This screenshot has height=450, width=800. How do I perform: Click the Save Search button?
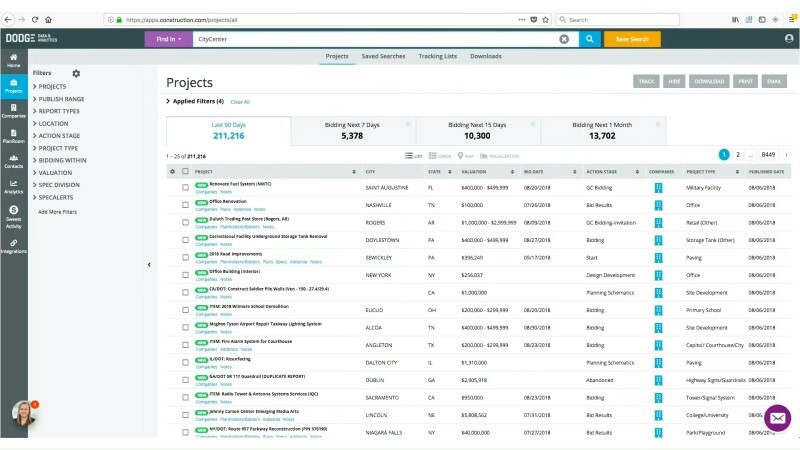pyautogui.click(x=632, y=39)
